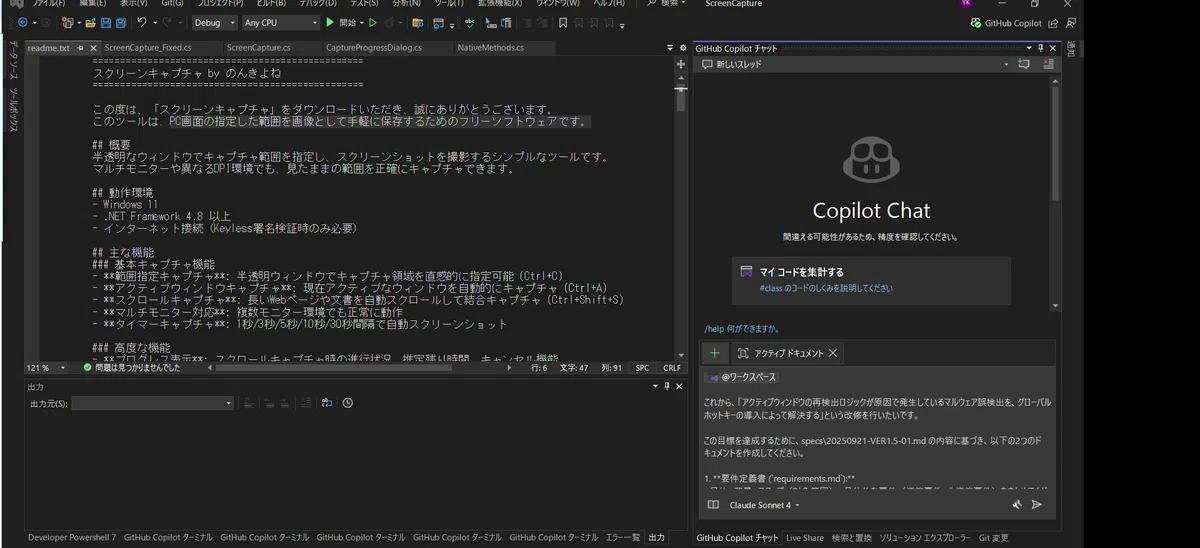
Task: Open the output source combo box
Action: point(152,403)
